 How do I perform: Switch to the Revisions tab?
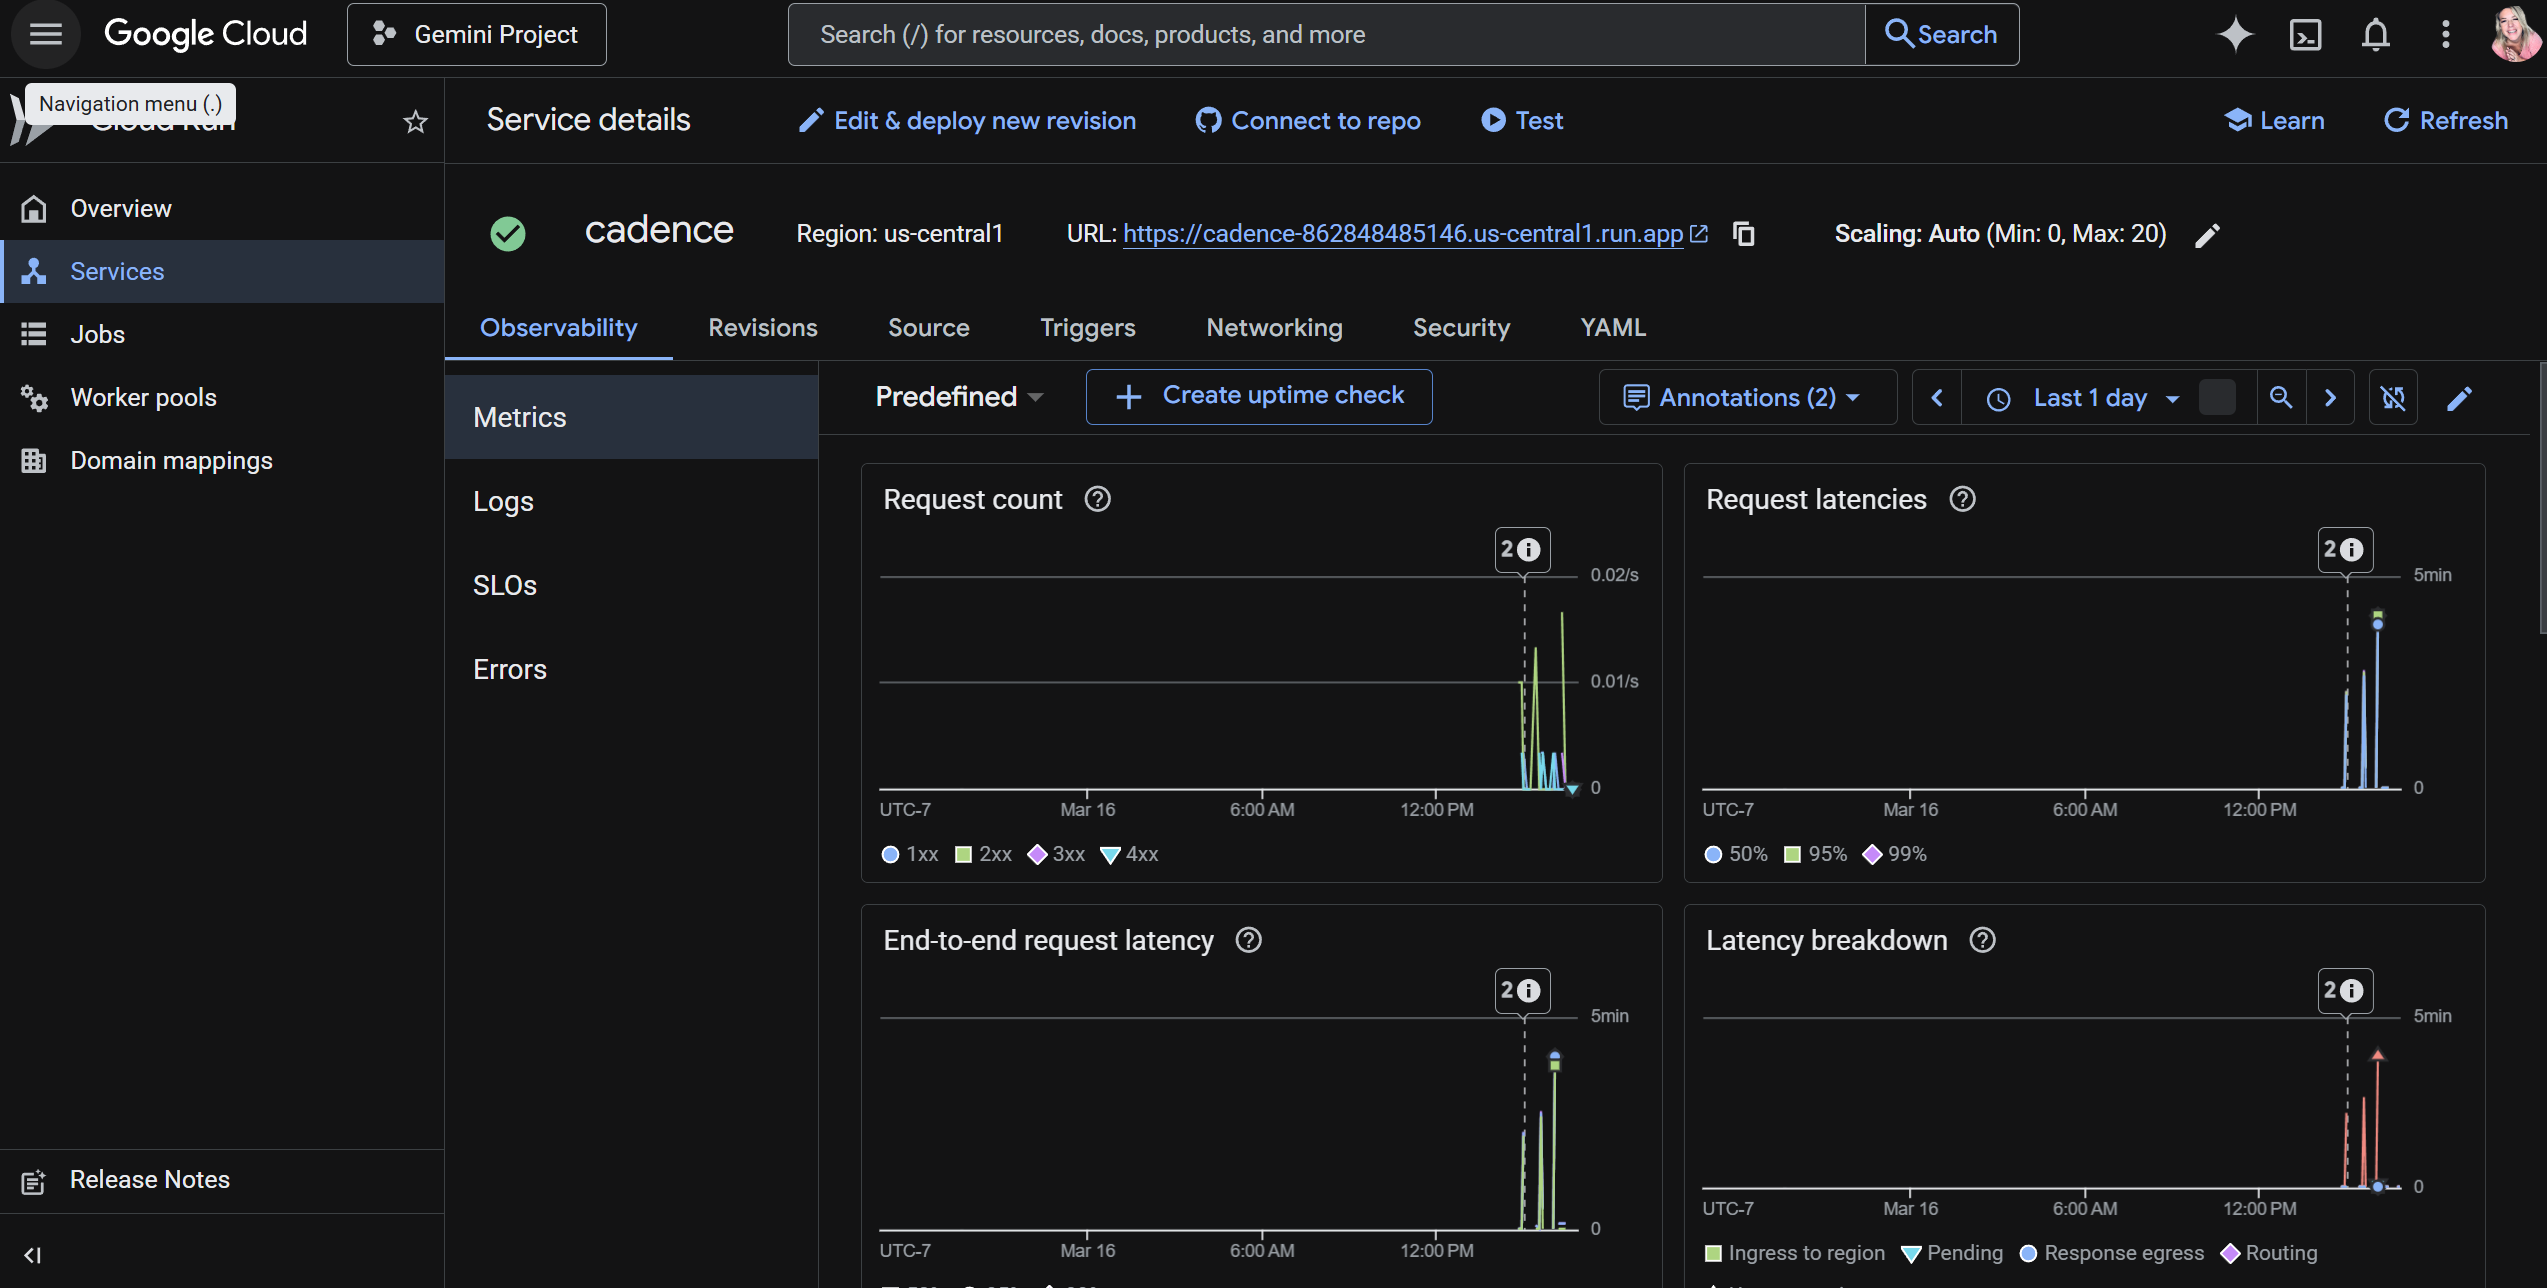tap(762, 328)
